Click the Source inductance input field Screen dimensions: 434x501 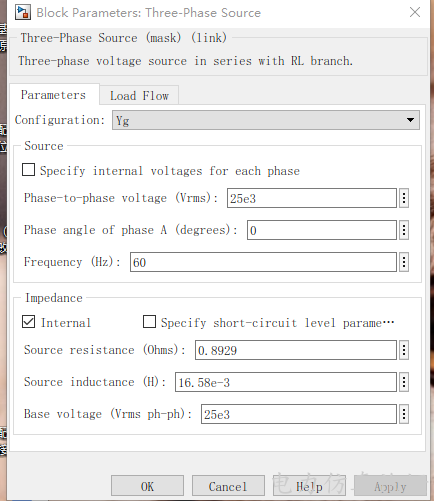click(286, 382)
